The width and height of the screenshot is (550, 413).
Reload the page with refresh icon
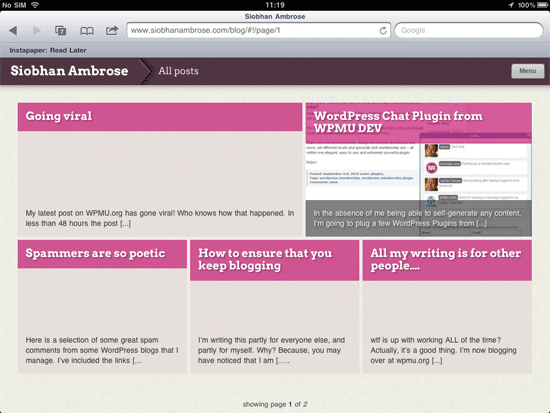383,31
